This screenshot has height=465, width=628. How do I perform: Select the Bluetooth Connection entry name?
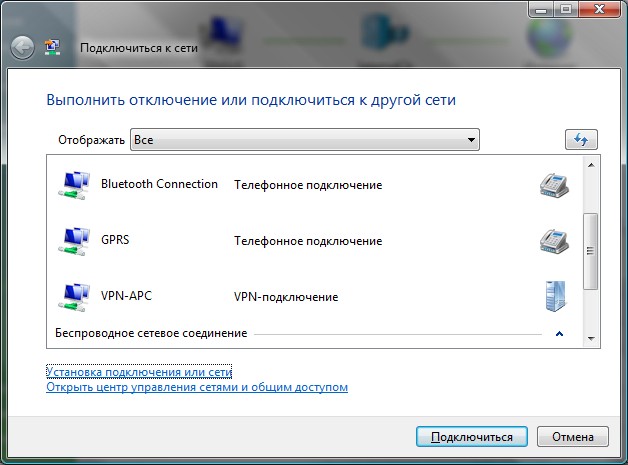[x=159, y=184]
